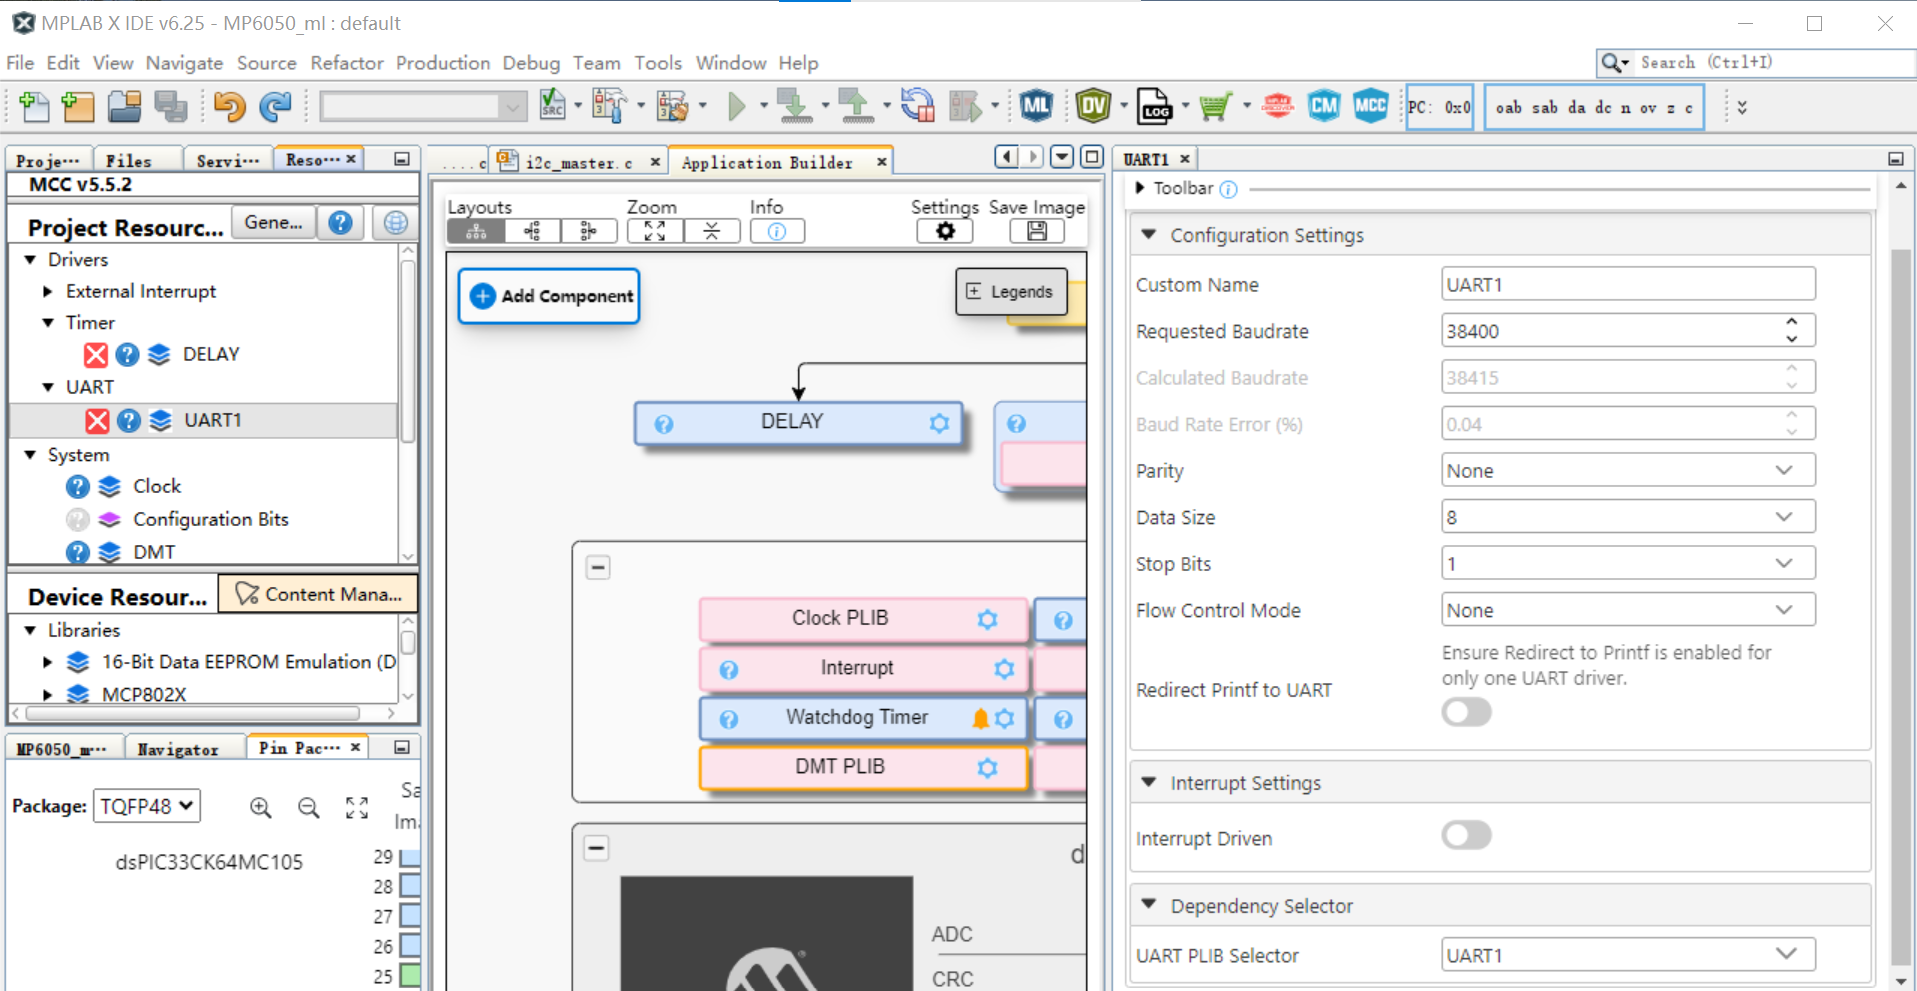Enable the Interrupt Driven switch
Screen dimensions: 1917x991
(1466, 835)
